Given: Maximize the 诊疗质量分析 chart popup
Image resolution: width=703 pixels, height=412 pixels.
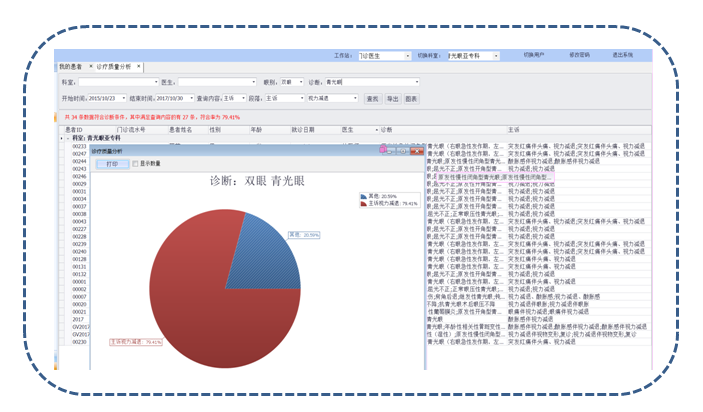Looking at the screenshot, I should (403, 151).
